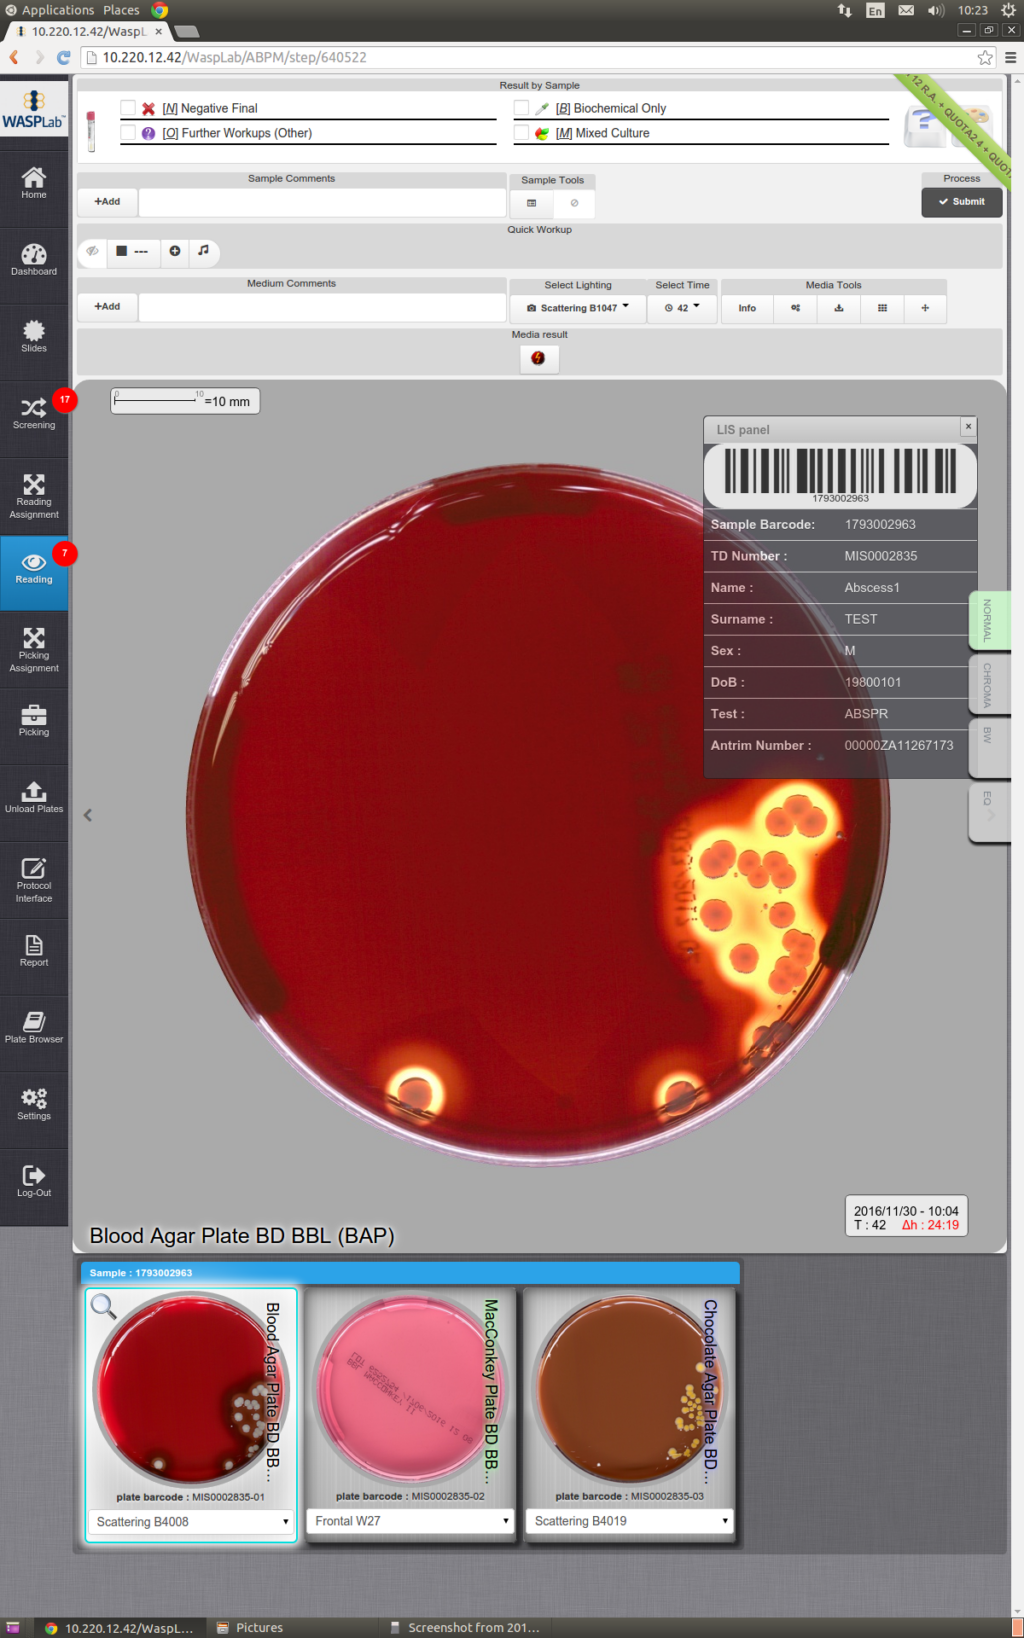Tick the Mixed Culture checkbox
1024x1638 pixels.
click(521, 133)
